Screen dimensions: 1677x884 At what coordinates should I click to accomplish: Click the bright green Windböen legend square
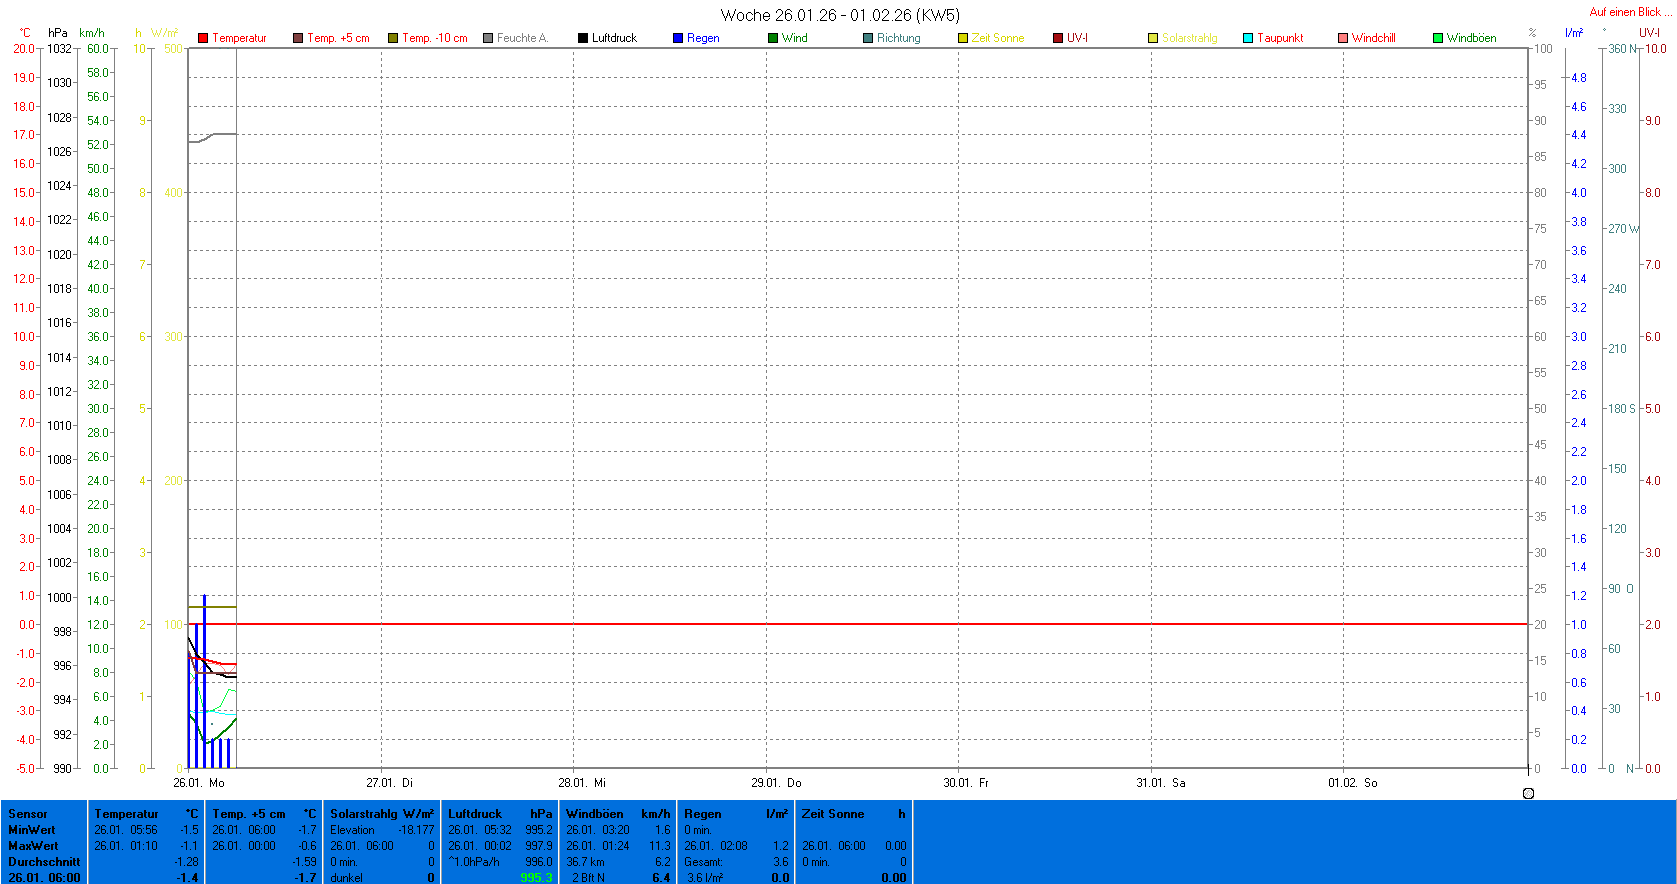click(x=1438, y=38)
